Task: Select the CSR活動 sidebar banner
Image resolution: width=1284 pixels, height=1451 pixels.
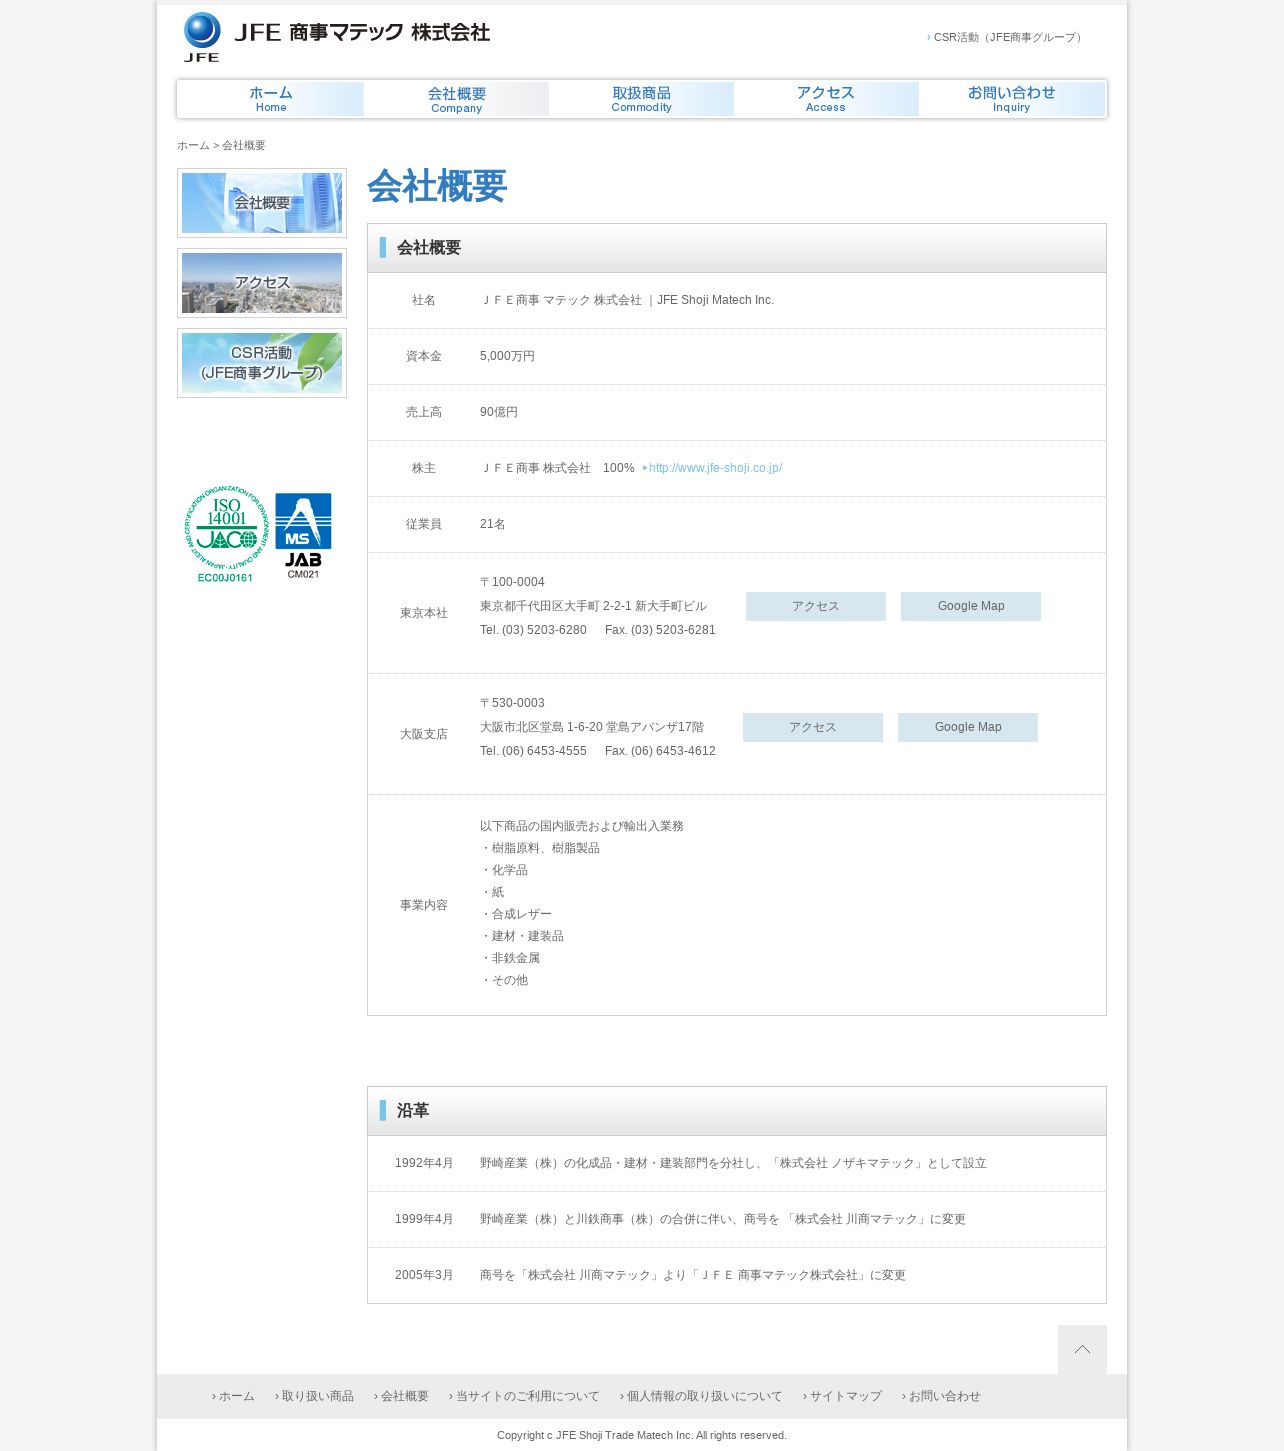Action: tap(262, 363)
